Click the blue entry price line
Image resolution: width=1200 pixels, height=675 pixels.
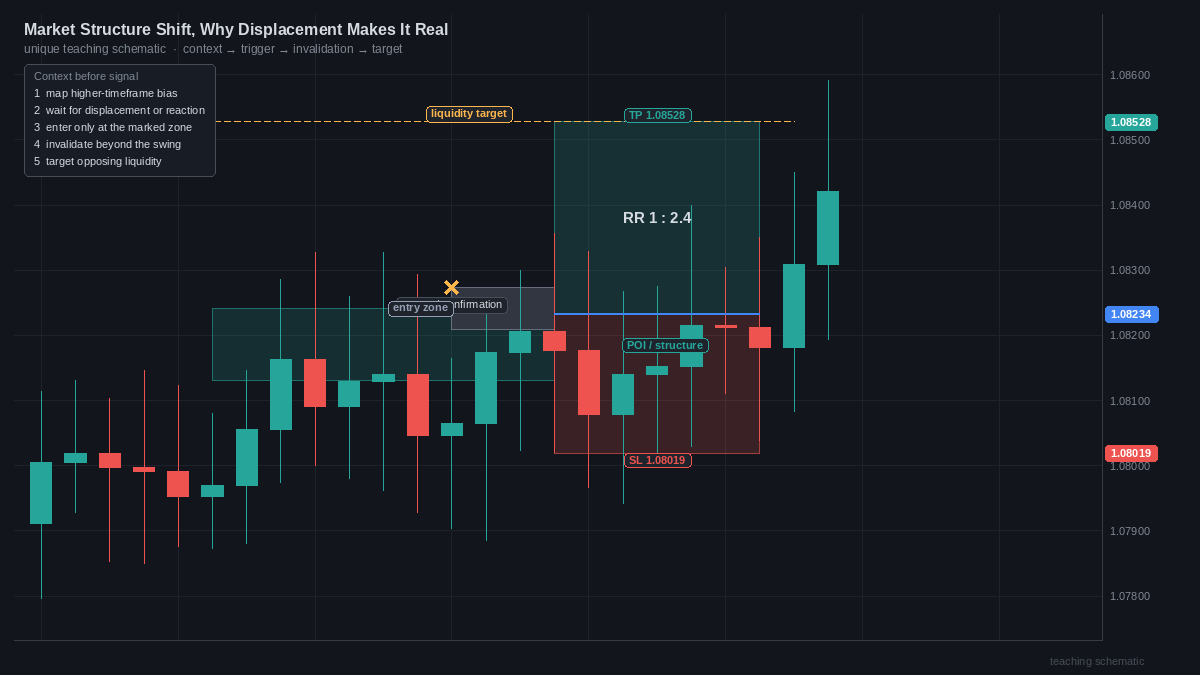tap(657, 314)
